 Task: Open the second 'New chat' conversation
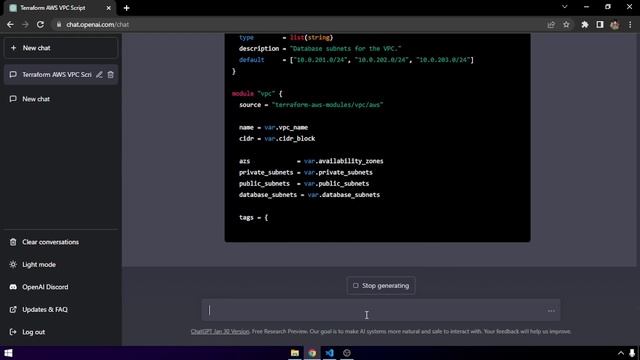[x=60, y=99]
